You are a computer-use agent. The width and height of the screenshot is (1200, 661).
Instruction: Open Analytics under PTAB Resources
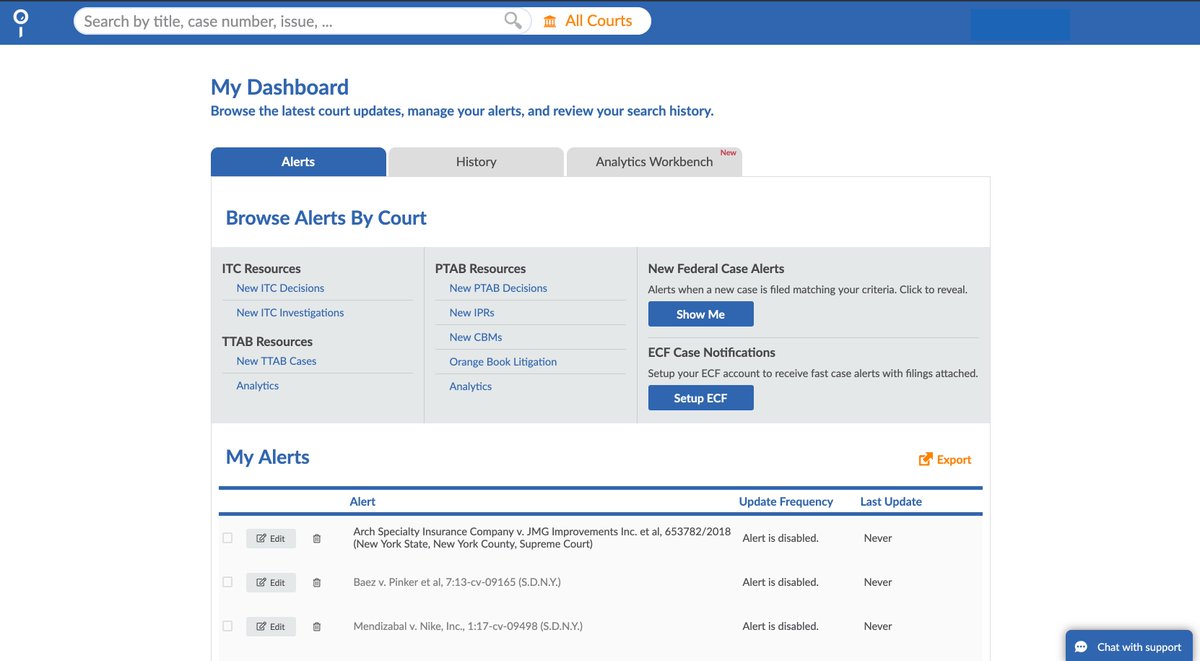pos(471,387)
